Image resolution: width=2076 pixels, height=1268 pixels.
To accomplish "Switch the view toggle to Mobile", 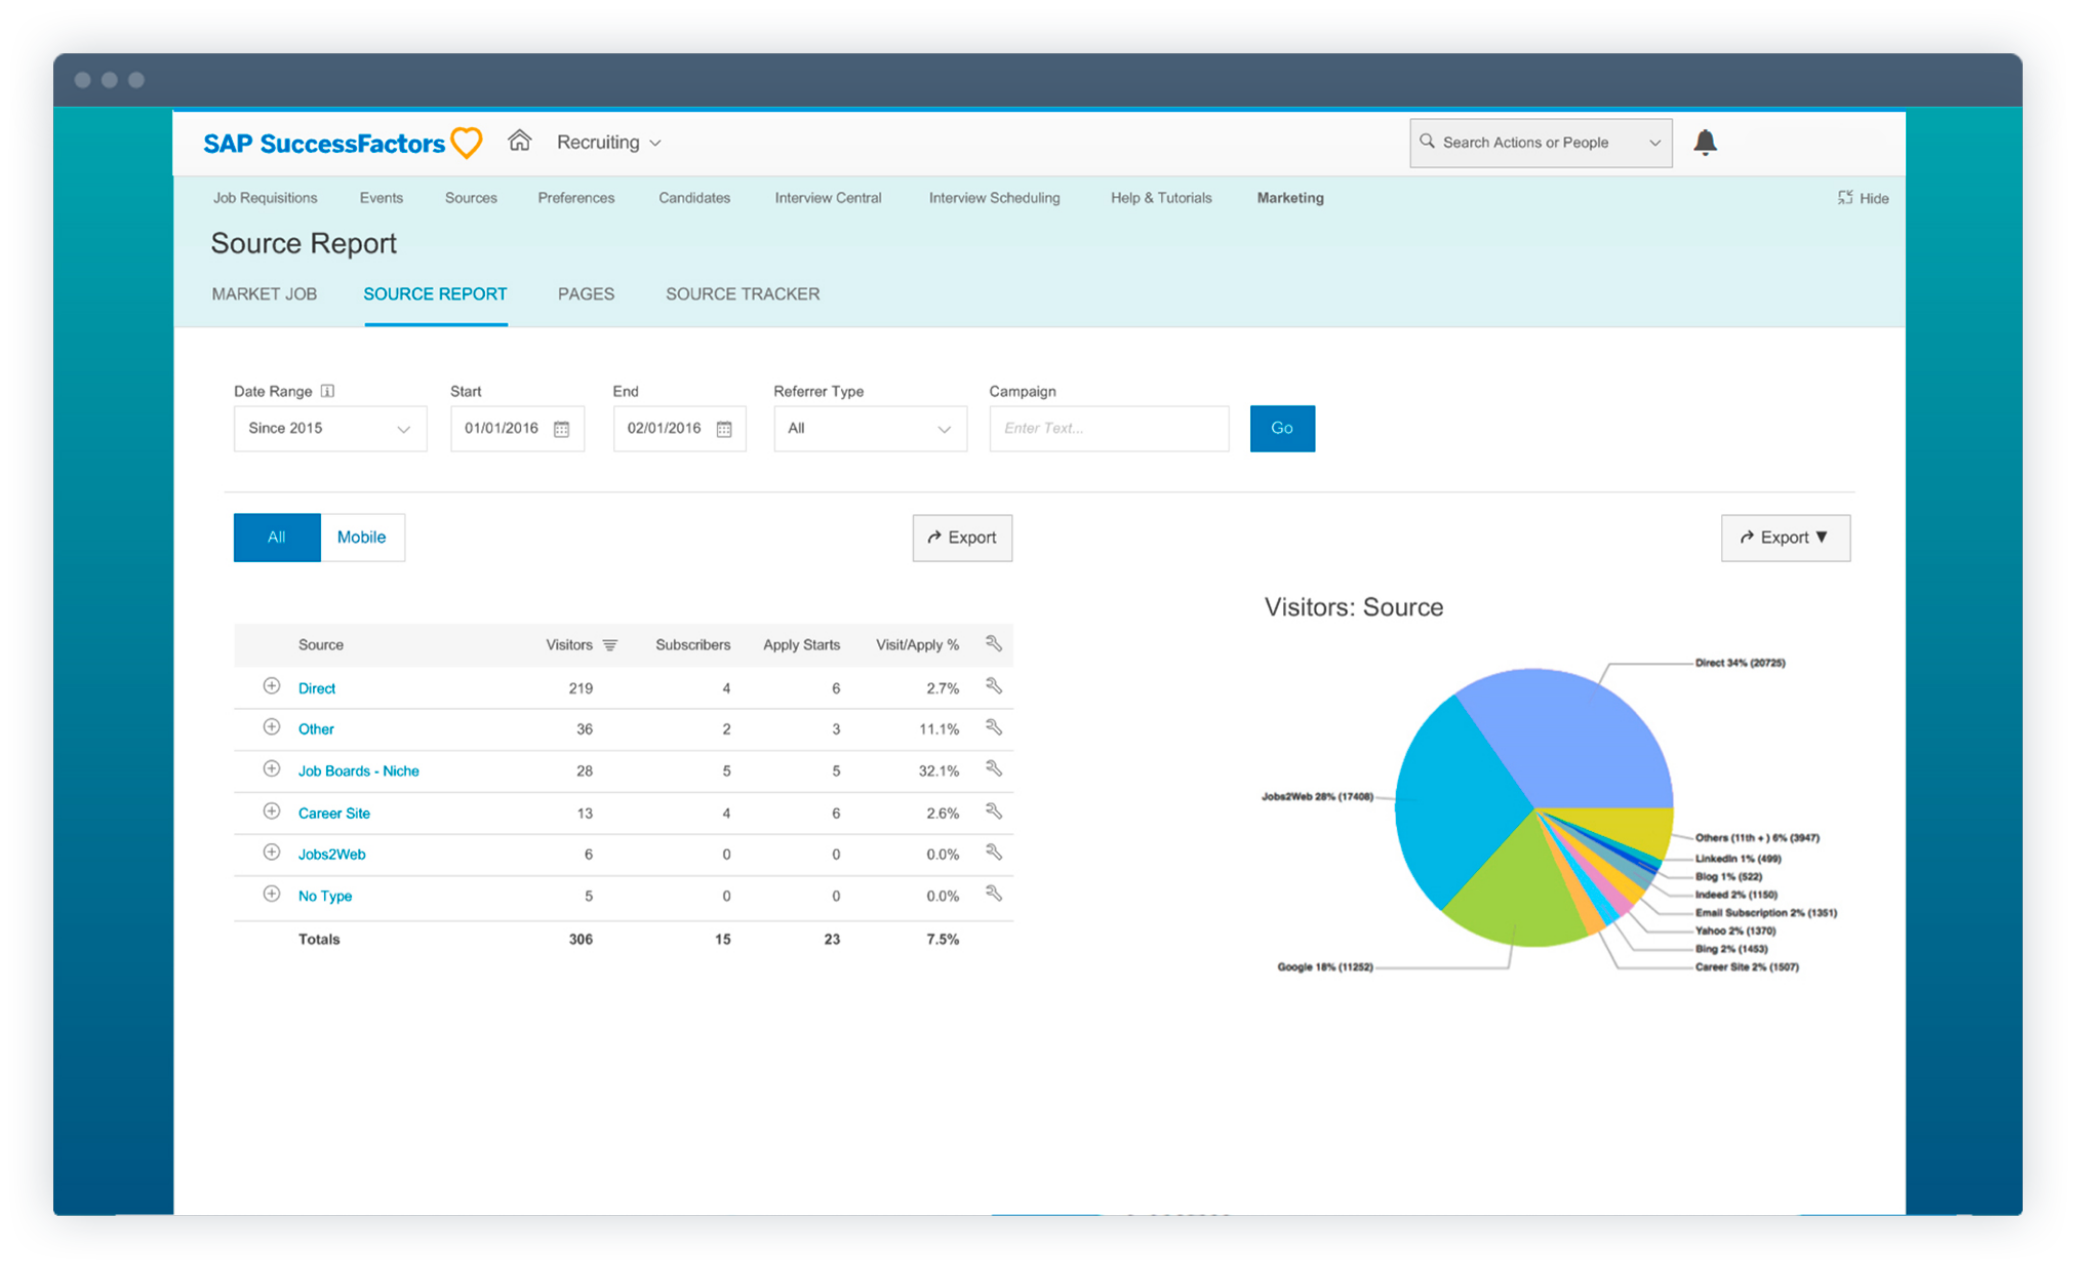I will click(x=361, y=537).
